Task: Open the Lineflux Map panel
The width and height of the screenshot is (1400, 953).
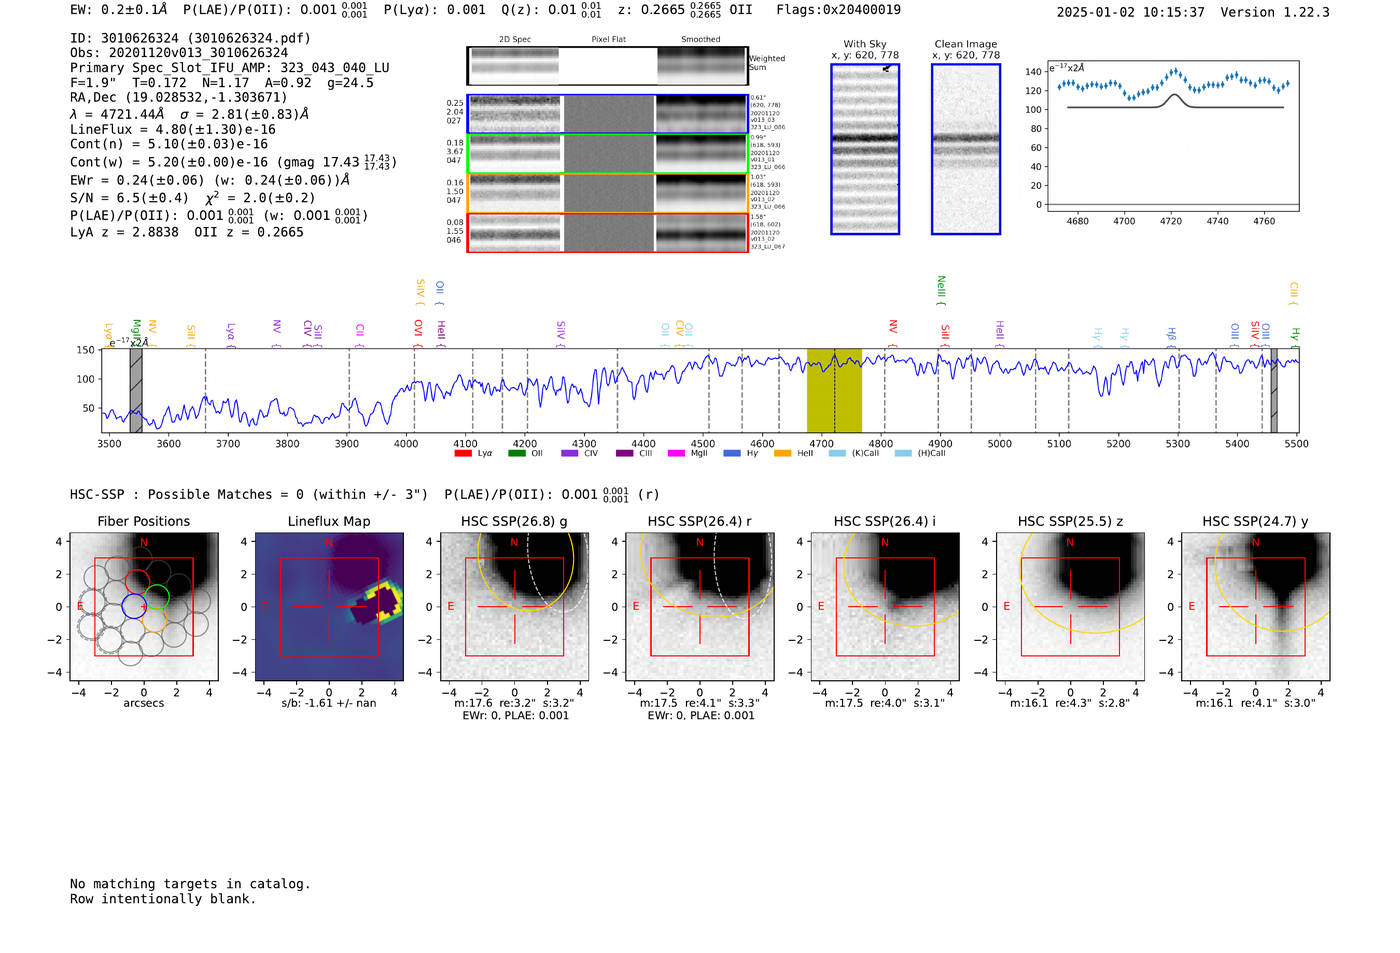Action: click(329, 606)
